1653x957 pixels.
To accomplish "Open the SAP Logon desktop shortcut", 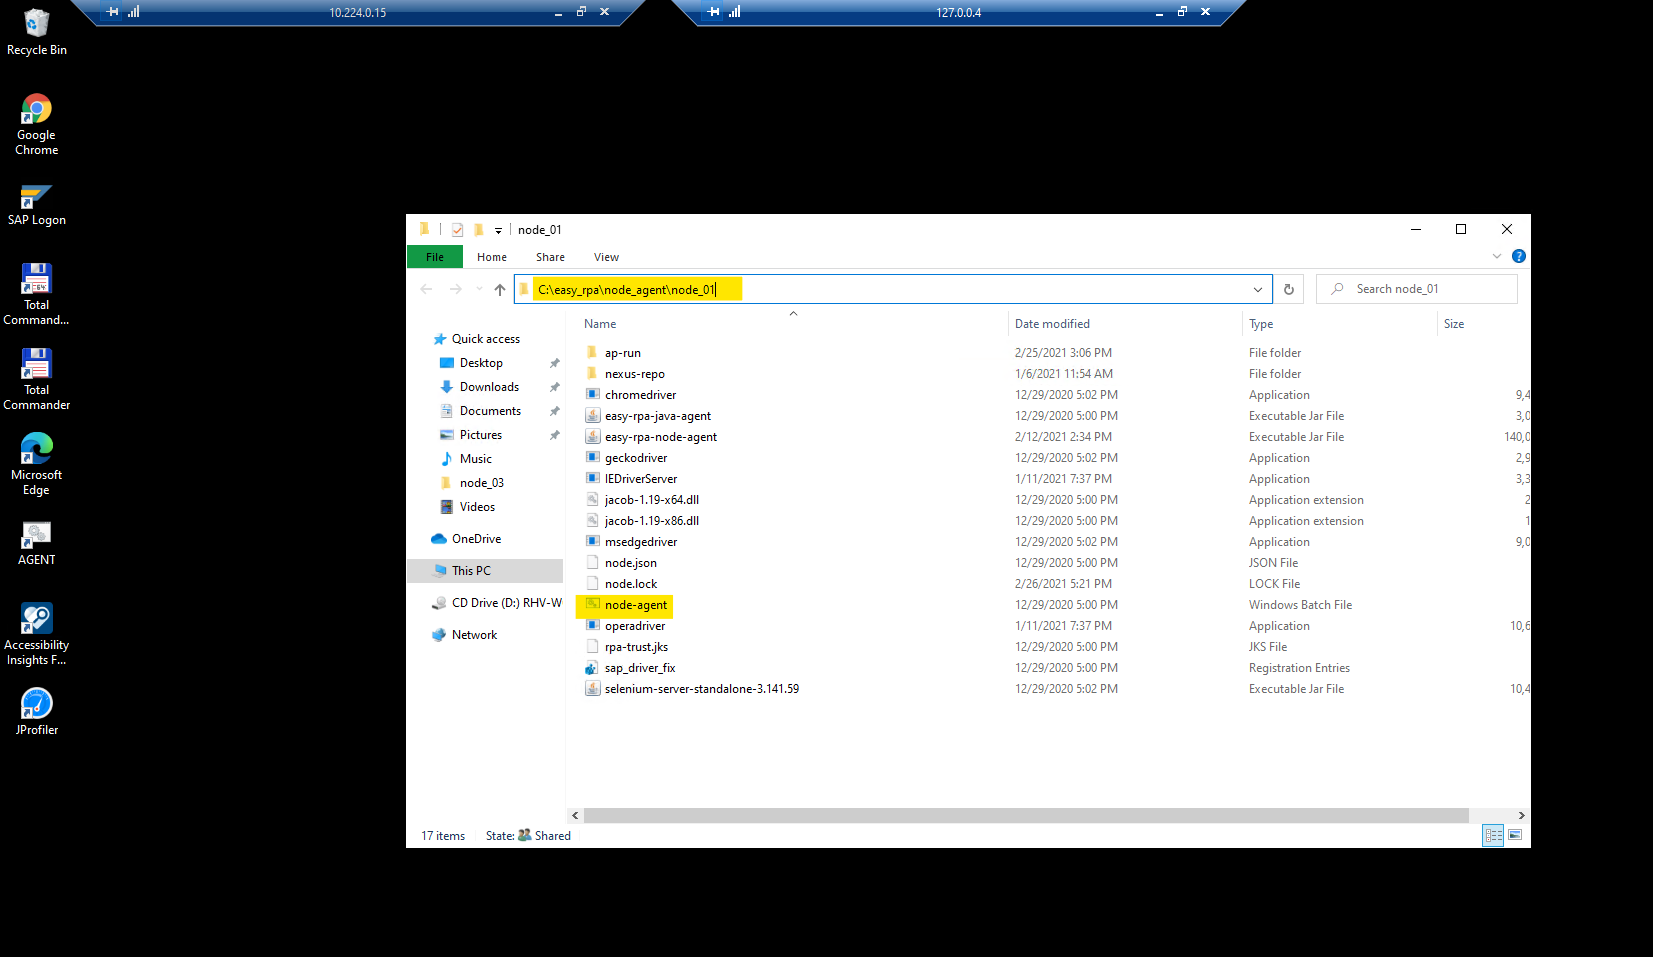I will [36, 205].
